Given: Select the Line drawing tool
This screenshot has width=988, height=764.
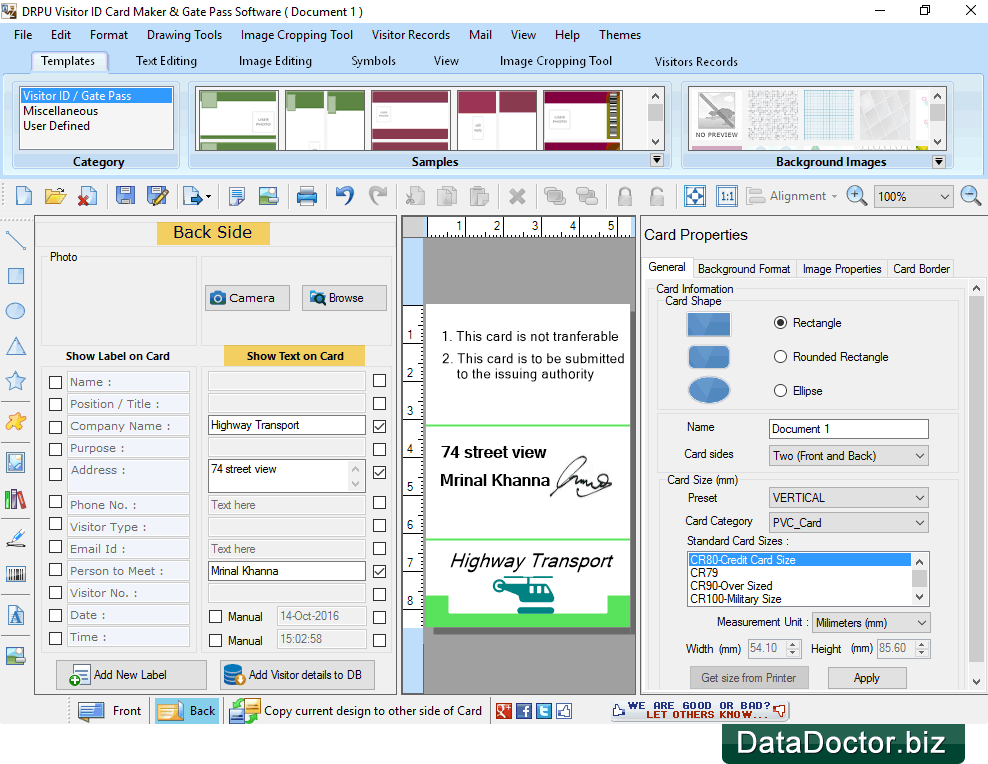Looking at the screenshot, I should (15, 241).
